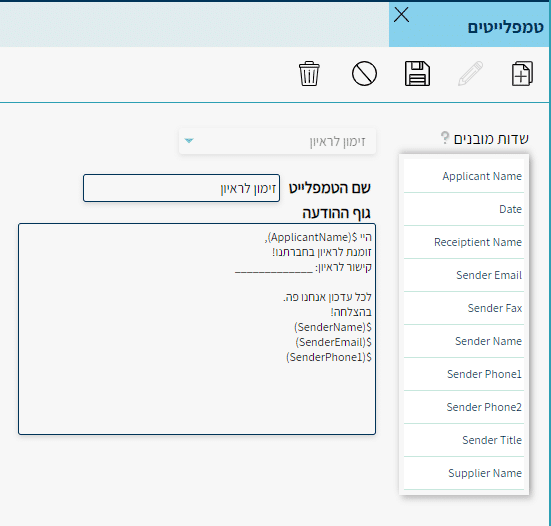Image resolution: width=551 pixels, height=526 pixels.
Task: Pick Sender Title from the list
Action: 464,440
